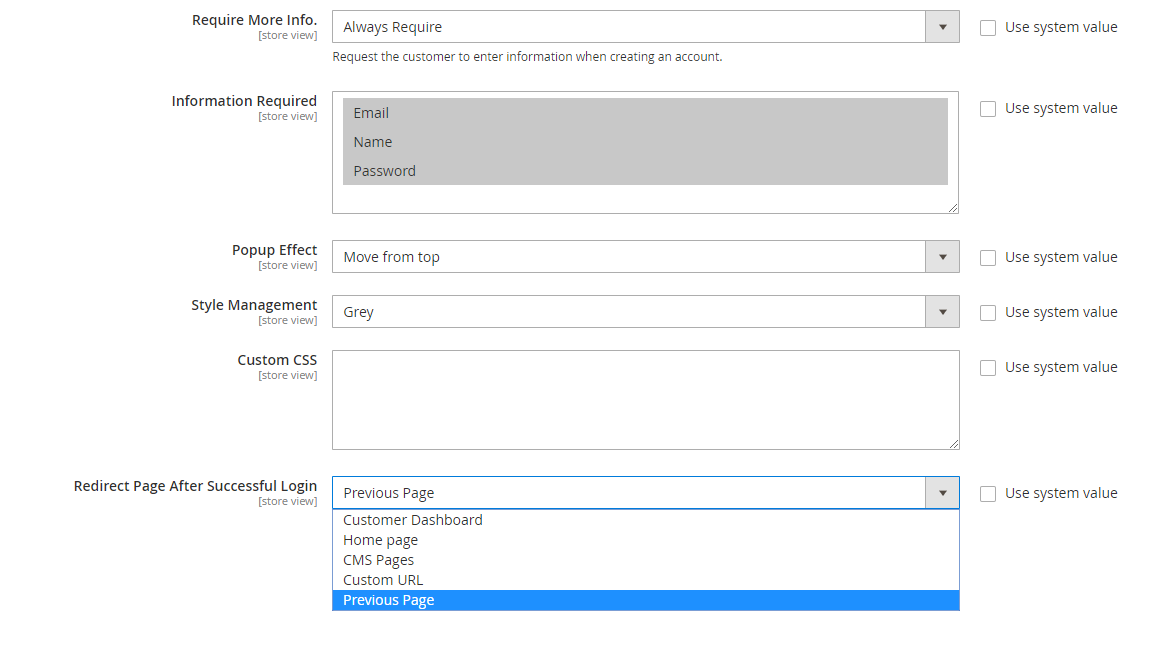Pick Custom URL from dropdown list
The image size is (1153, 651).
383,580
